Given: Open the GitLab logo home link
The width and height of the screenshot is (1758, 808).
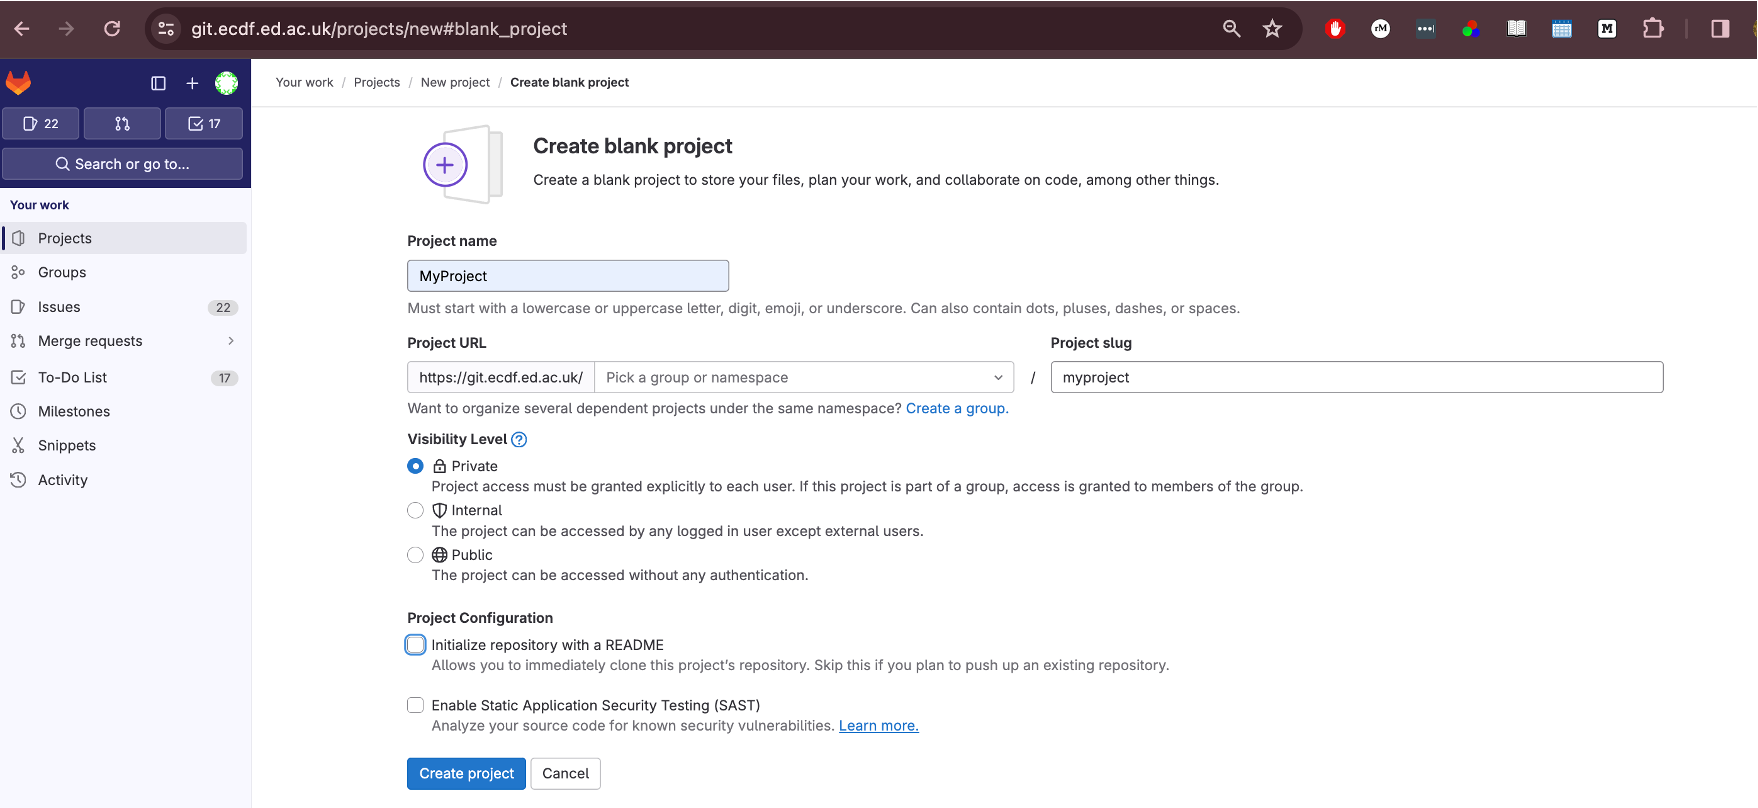Looking at the screenshot, I should [19, 83].
